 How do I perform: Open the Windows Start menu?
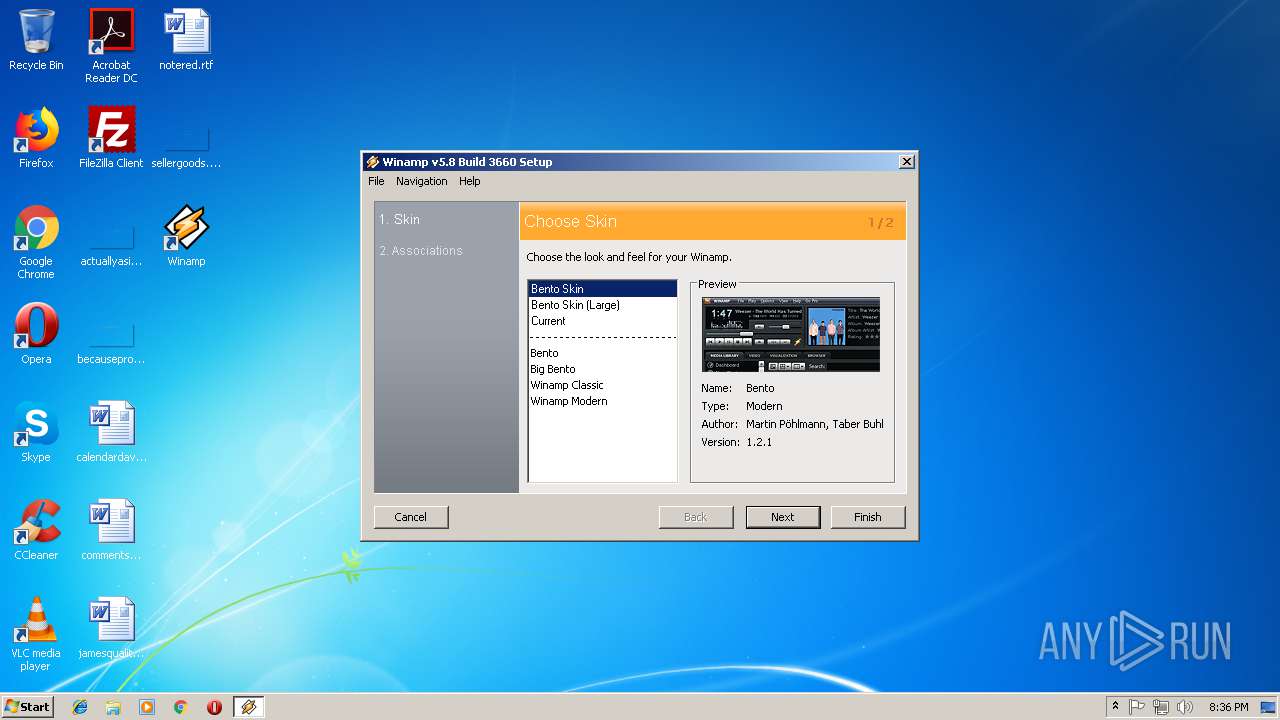coord(28,707)
